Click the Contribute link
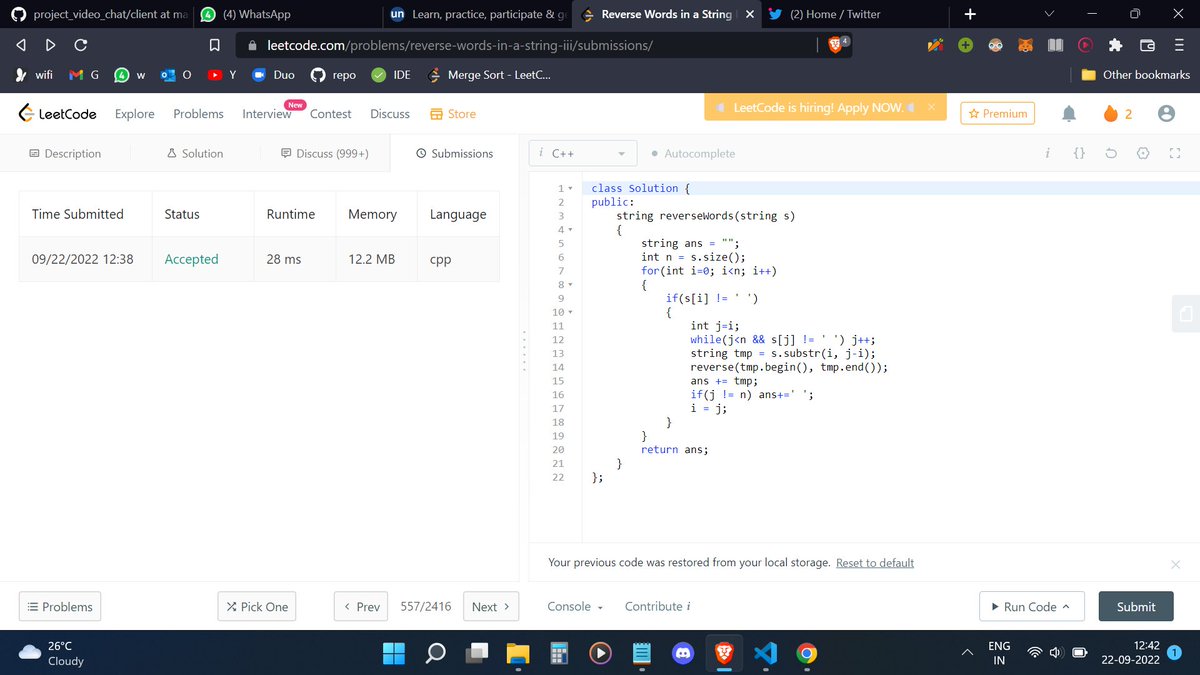 tap(658, 607)
